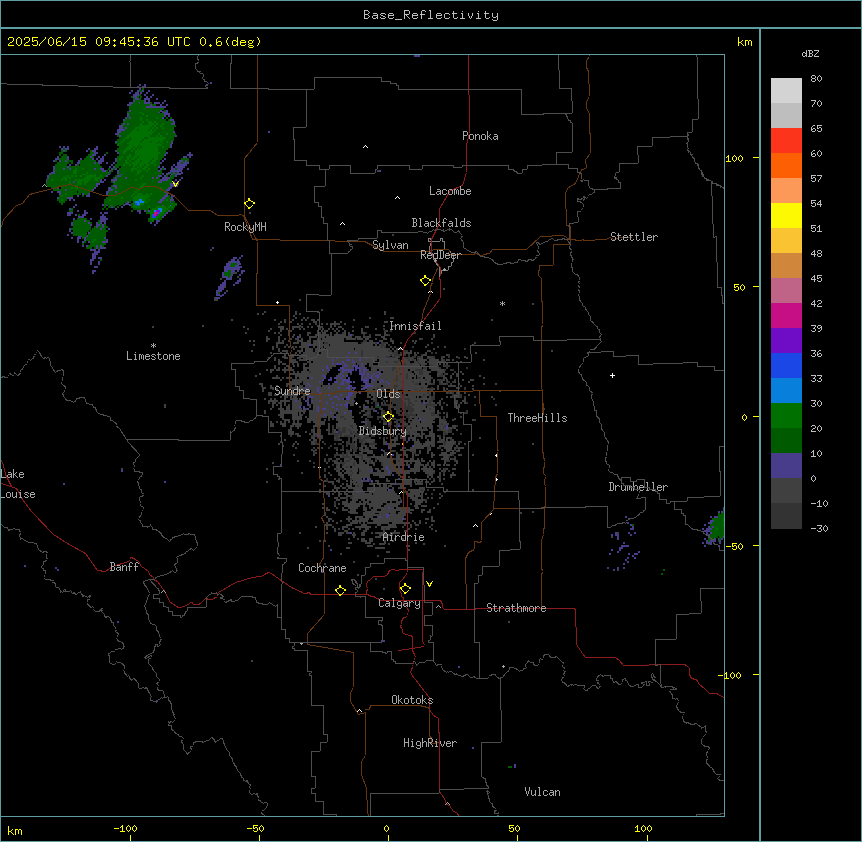
Task: Click the asterisk marker above Limestone
Action: [153, 346]
